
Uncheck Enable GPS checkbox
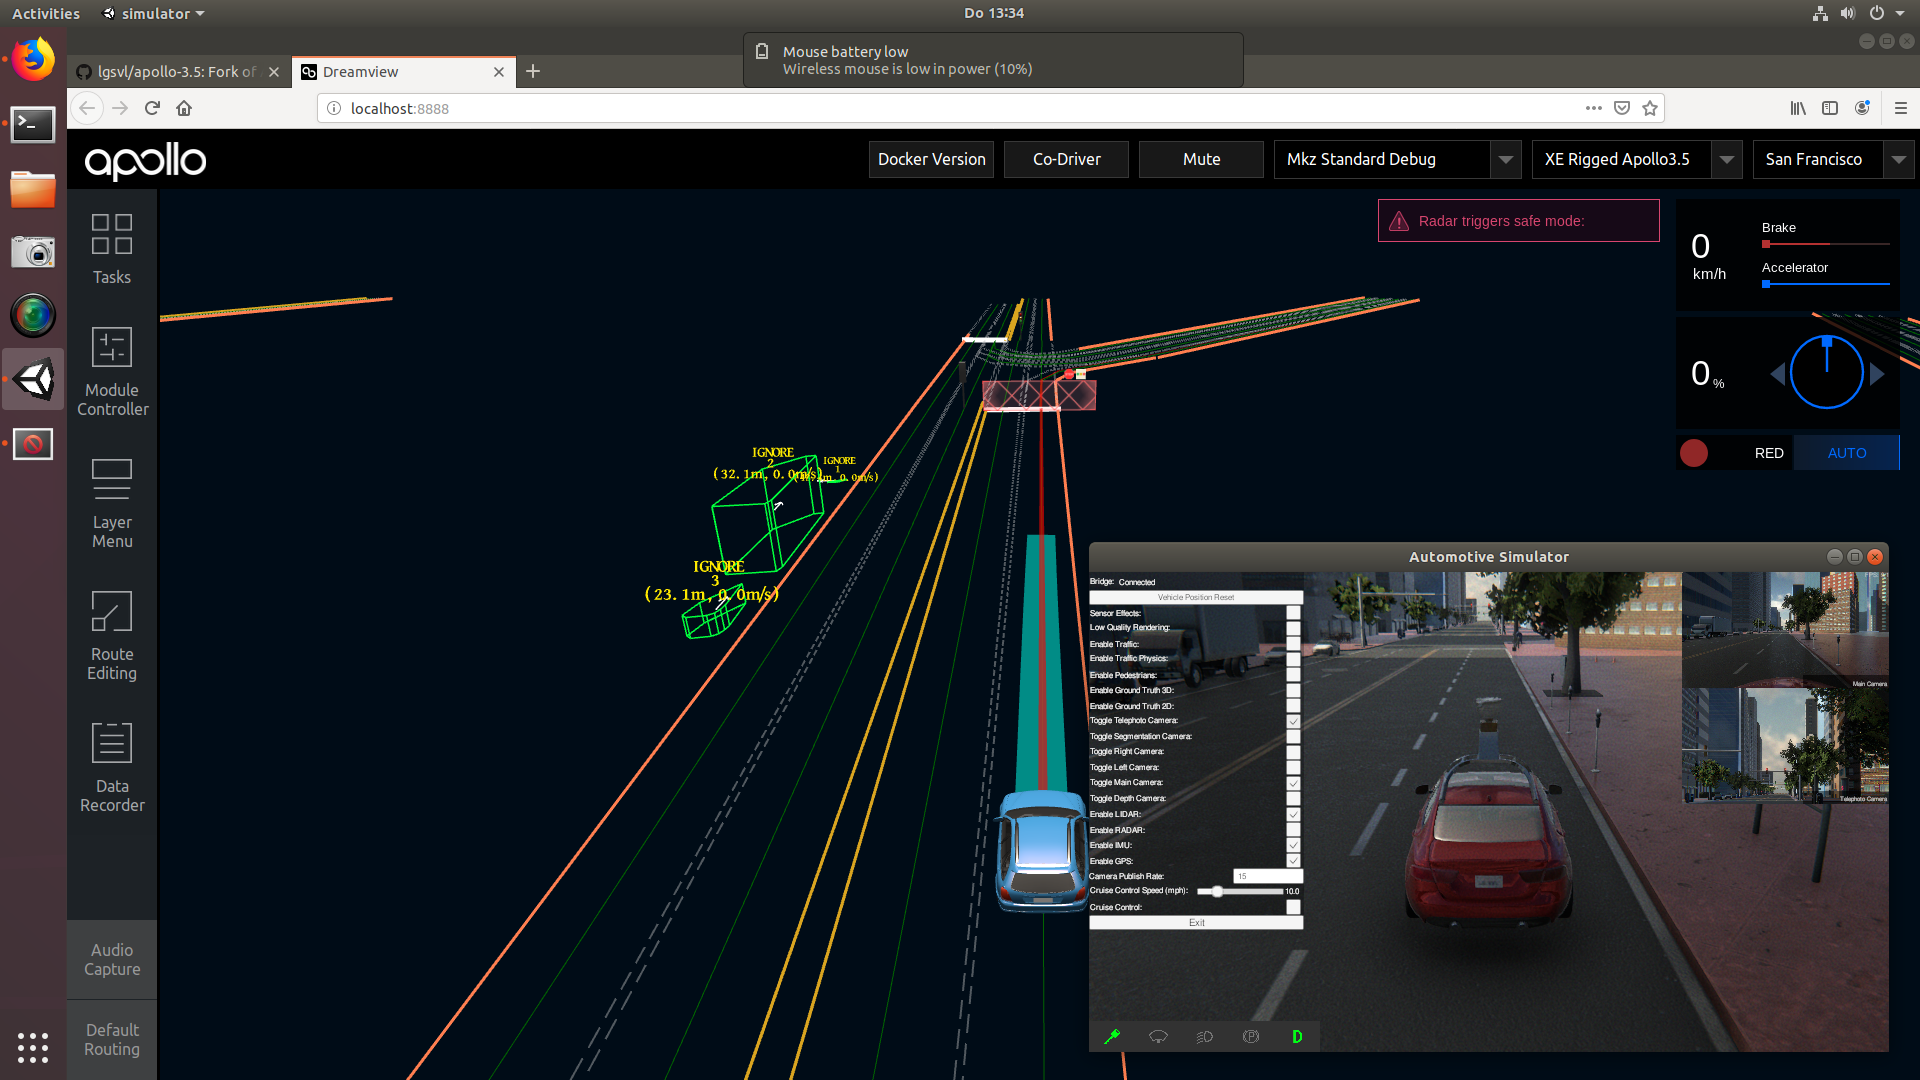tap(1293, 861)
